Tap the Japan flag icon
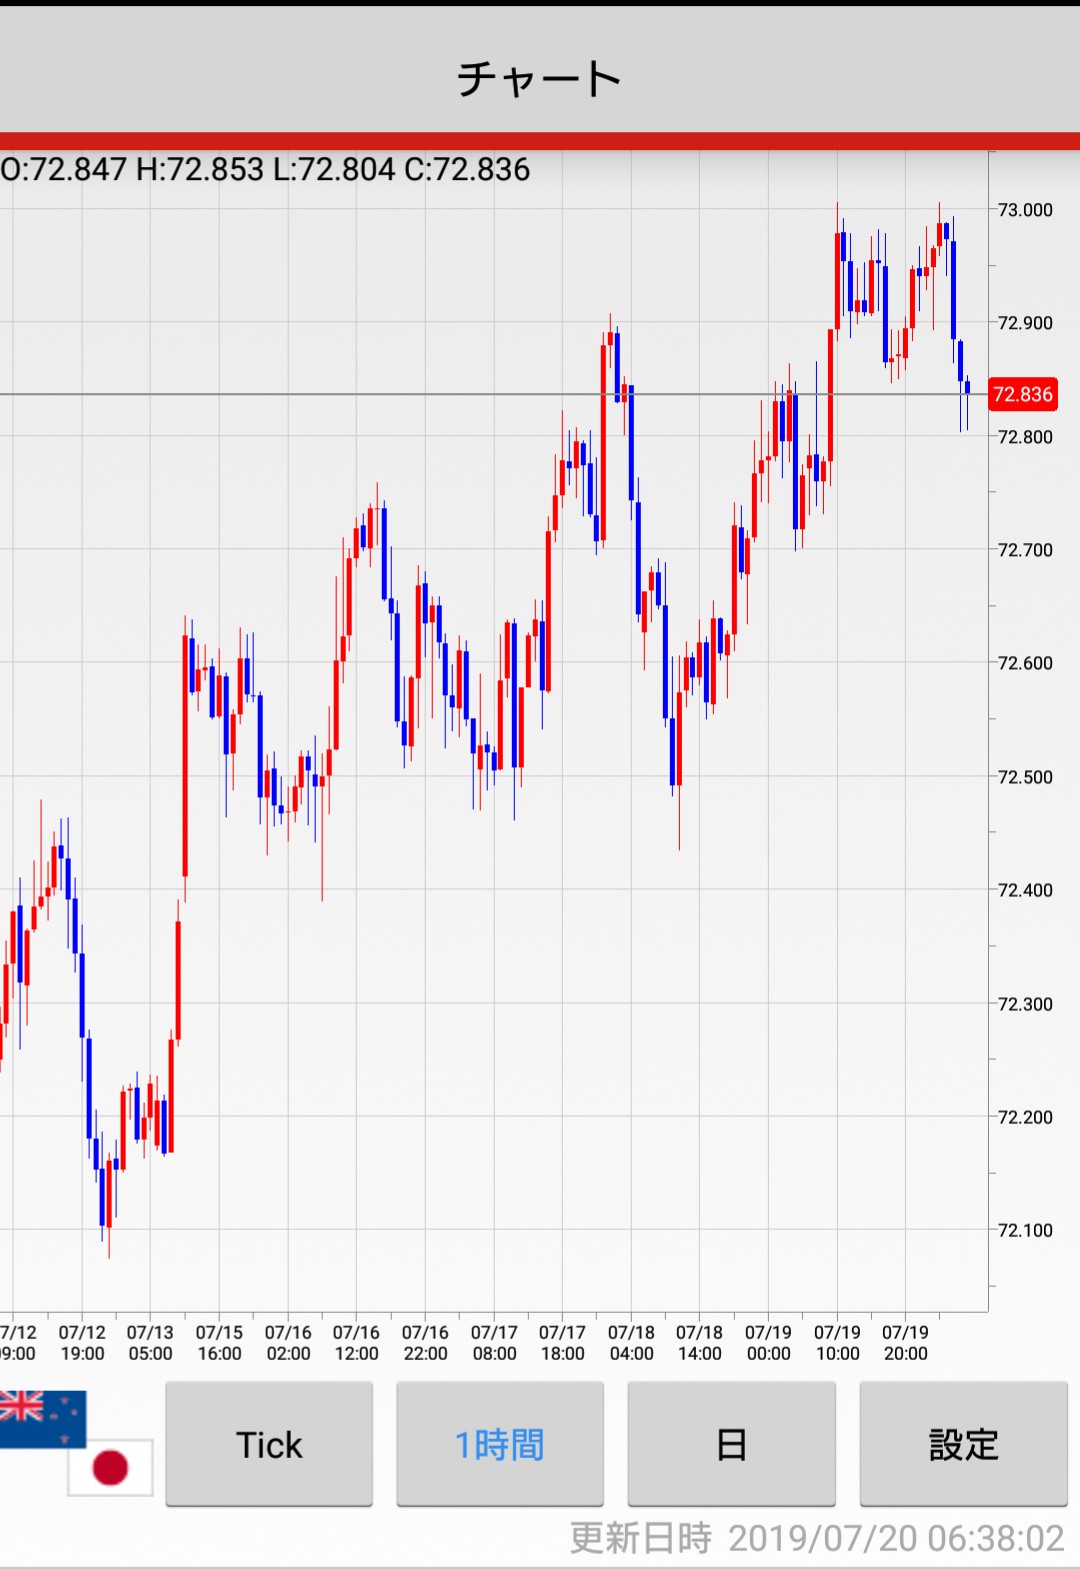1080x1569 pixels. (x=110, y=1467)
